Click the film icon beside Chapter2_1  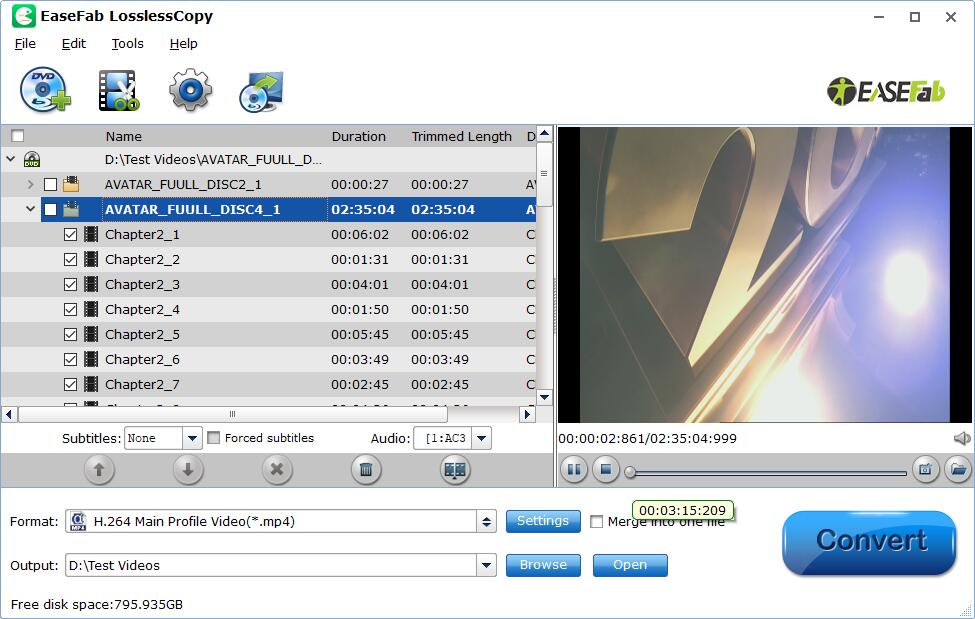(91, 235)
